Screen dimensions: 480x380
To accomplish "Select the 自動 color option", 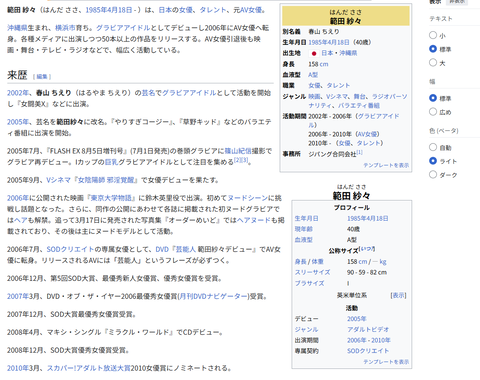I will tap(433, 147).
